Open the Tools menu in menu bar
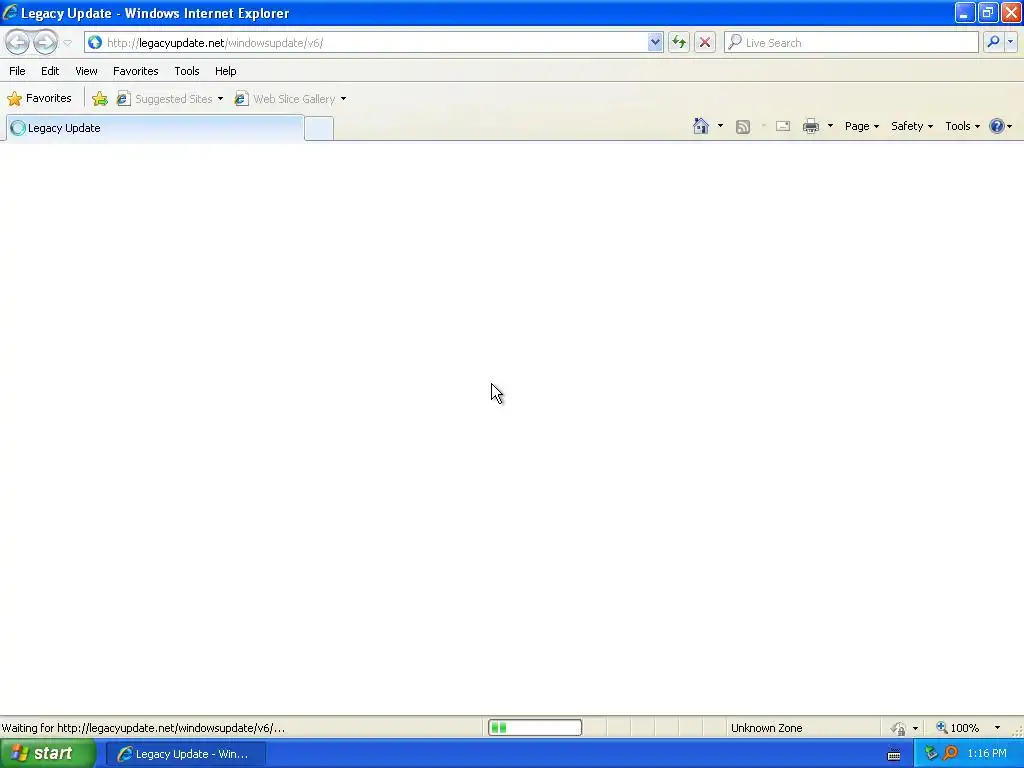Screen dimensions: 1024x768 (x=187, y=71)
